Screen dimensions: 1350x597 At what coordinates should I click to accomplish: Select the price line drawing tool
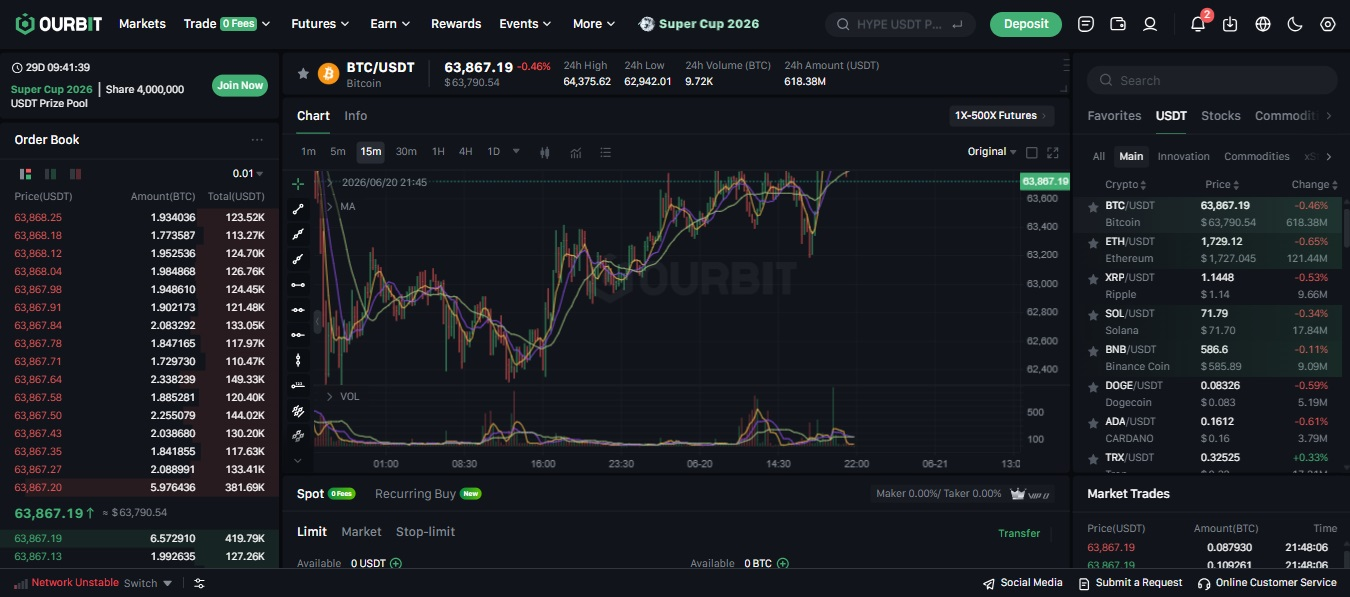point(298,385)
